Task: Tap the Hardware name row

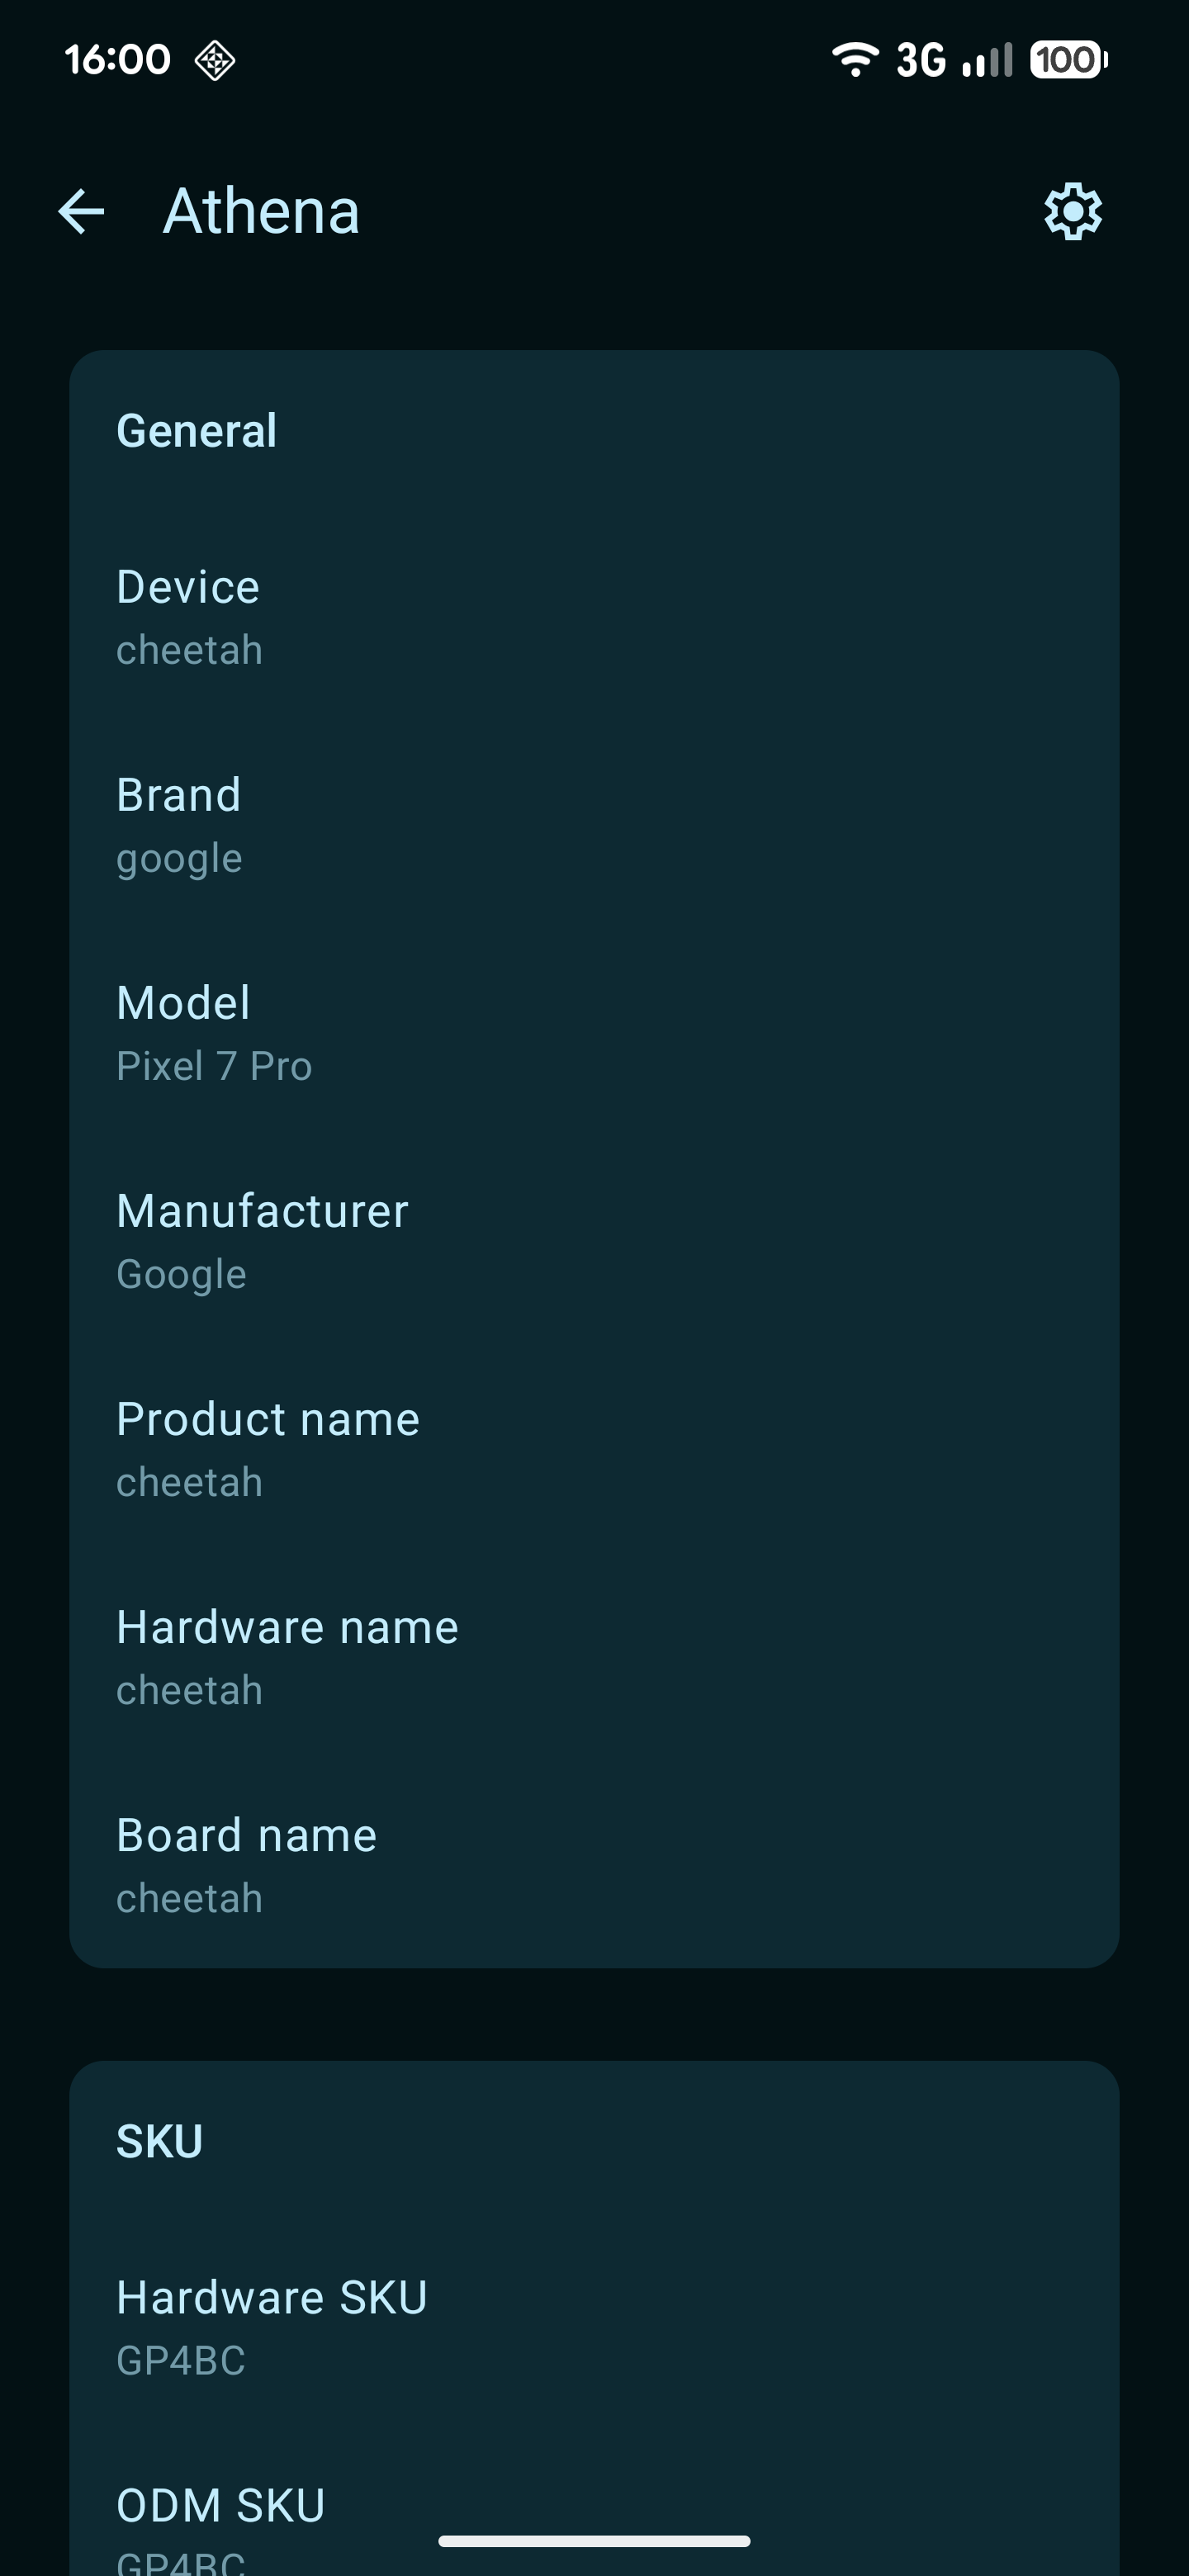Action: 594,1657
